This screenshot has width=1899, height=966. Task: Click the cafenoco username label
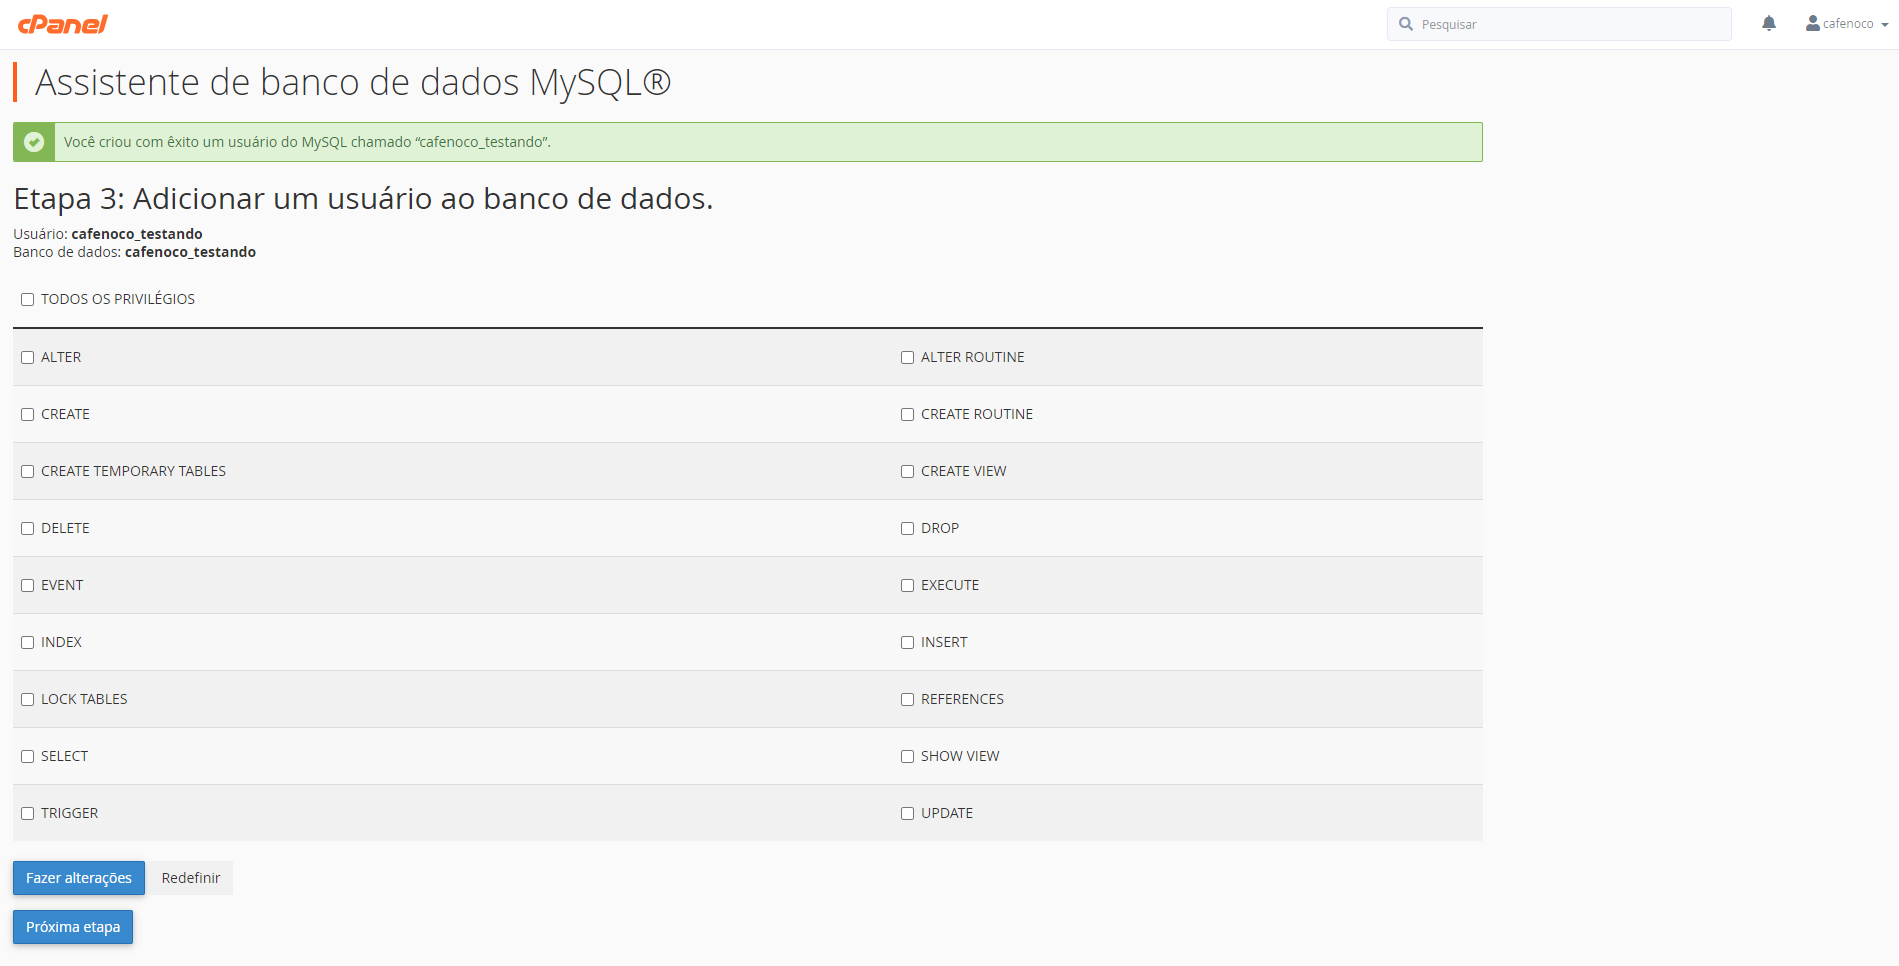[1848, 24]
